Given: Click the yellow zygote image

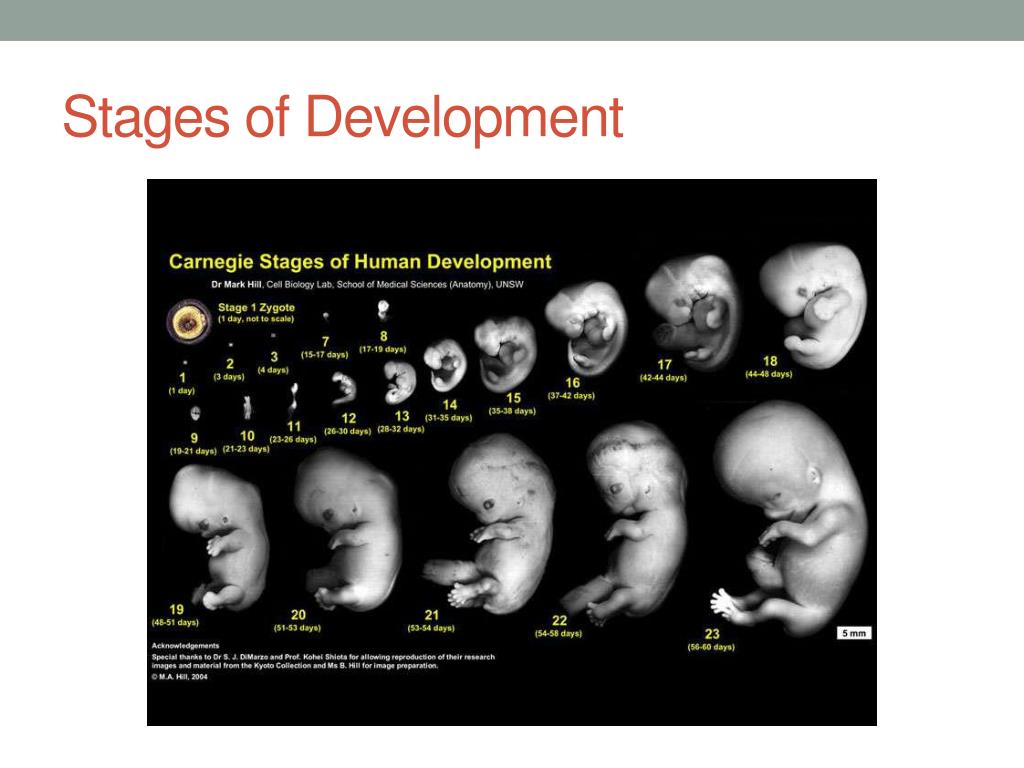Looking at the screenshot, I should point(188,322).
